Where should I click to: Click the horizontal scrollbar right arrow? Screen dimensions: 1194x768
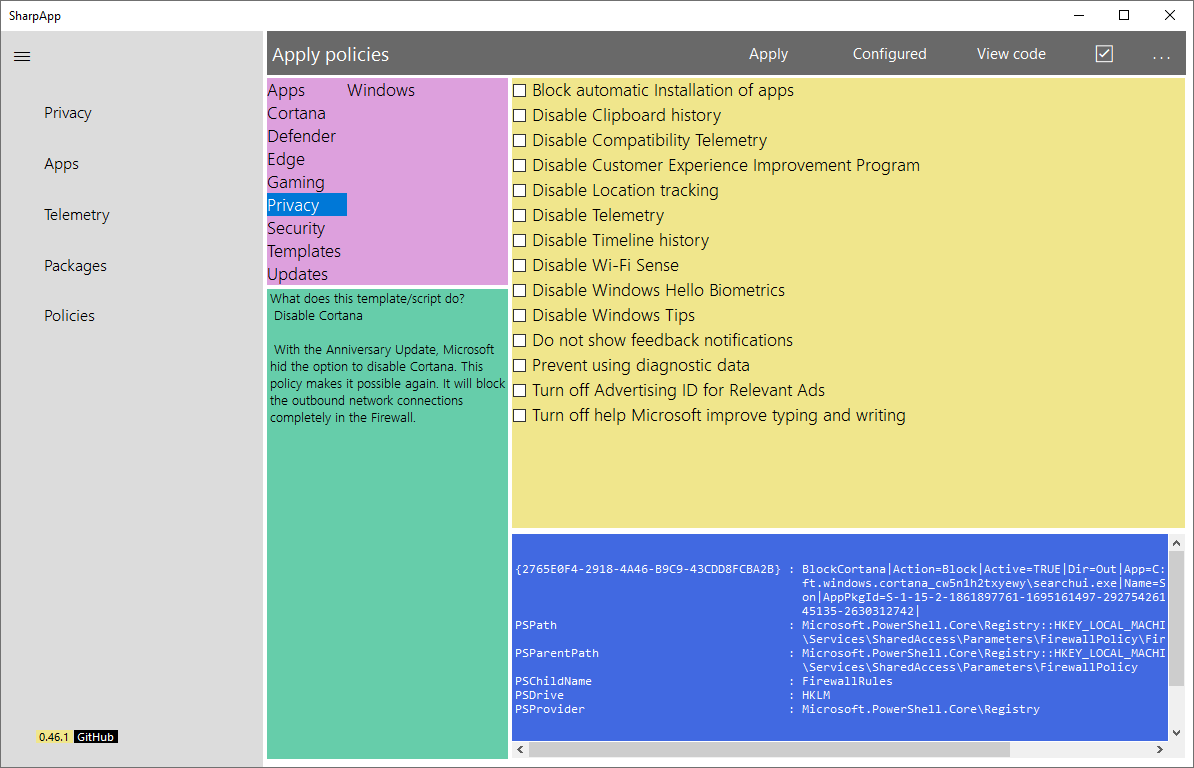(1160, 750)
